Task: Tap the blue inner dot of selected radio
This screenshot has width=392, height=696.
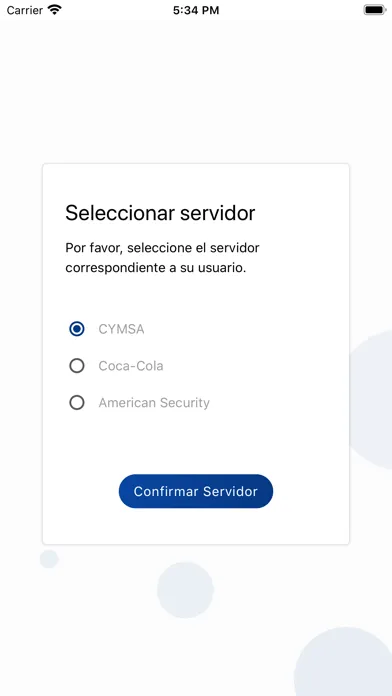Action: [77, 329]
